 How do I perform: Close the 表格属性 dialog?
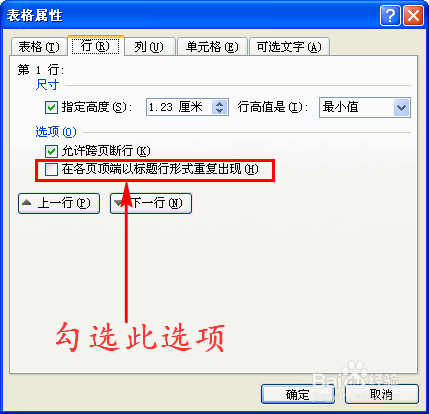(413, 15)
